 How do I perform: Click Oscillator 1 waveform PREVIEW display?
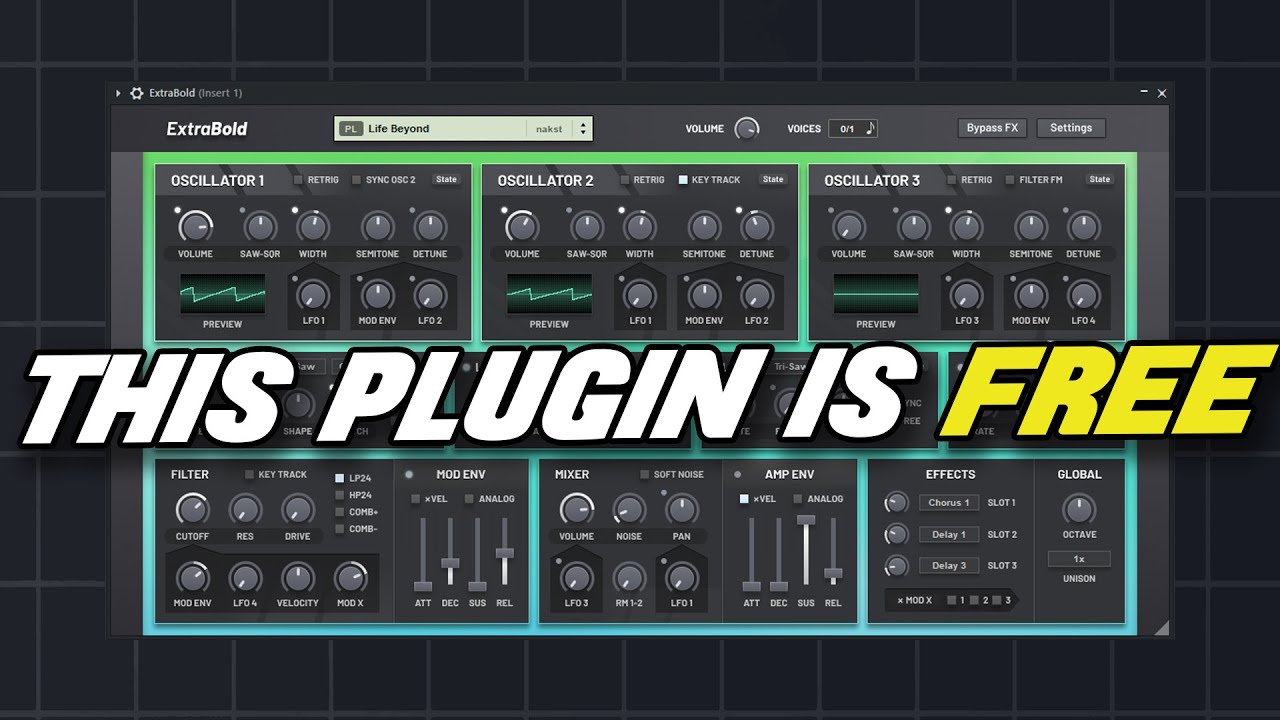point(223,293)
